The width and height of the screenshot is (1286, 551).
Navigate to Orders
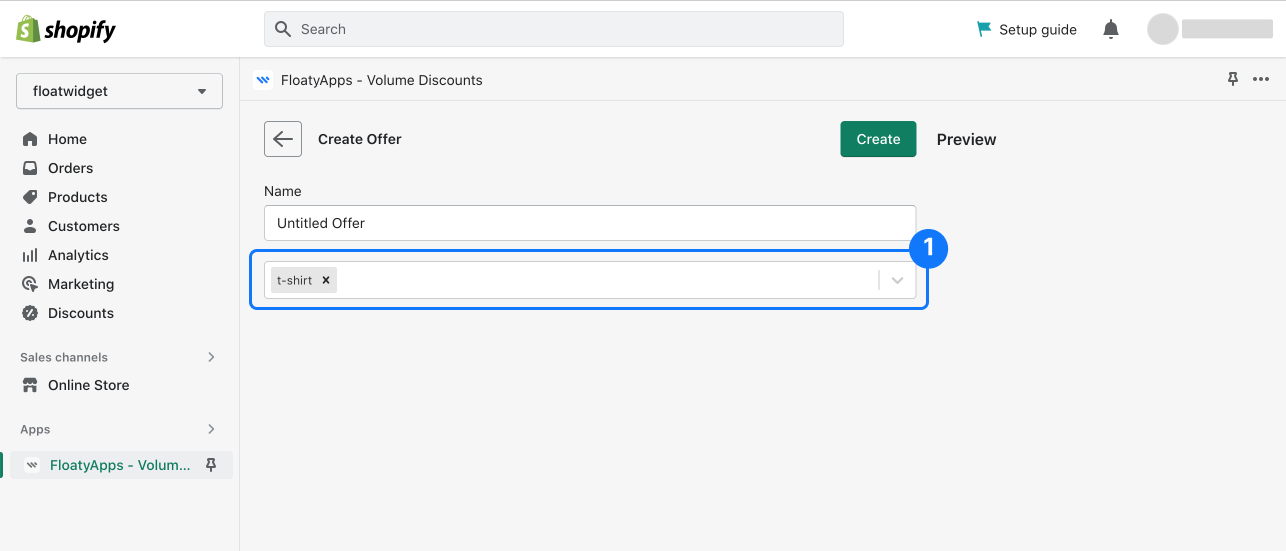pos(70,168)
